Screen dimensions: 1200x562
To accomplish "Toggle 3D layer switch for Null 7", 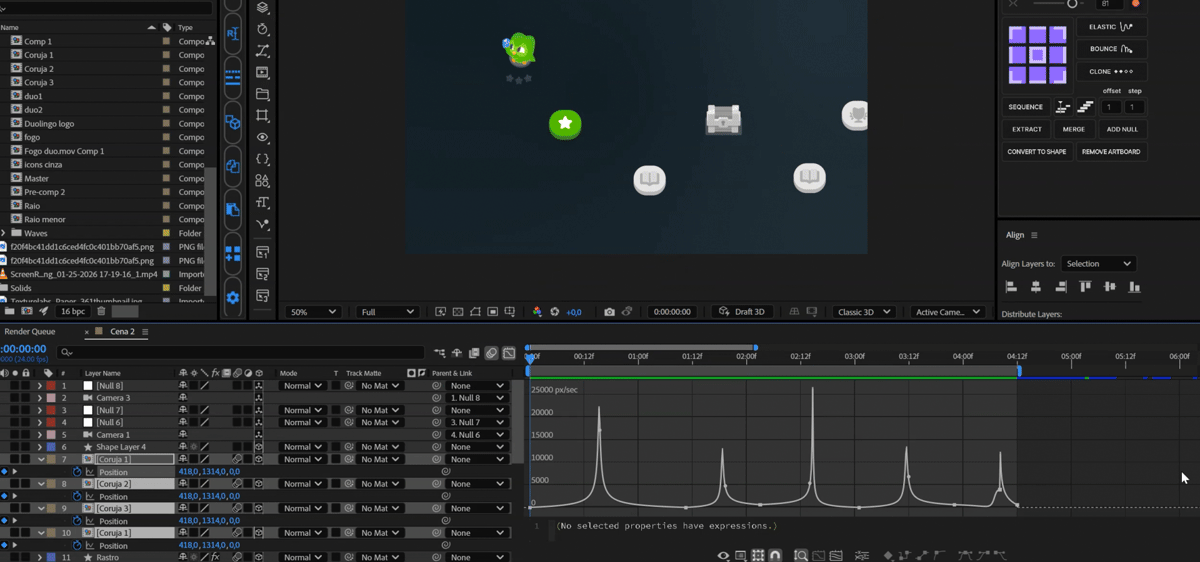I will point(259,410).
